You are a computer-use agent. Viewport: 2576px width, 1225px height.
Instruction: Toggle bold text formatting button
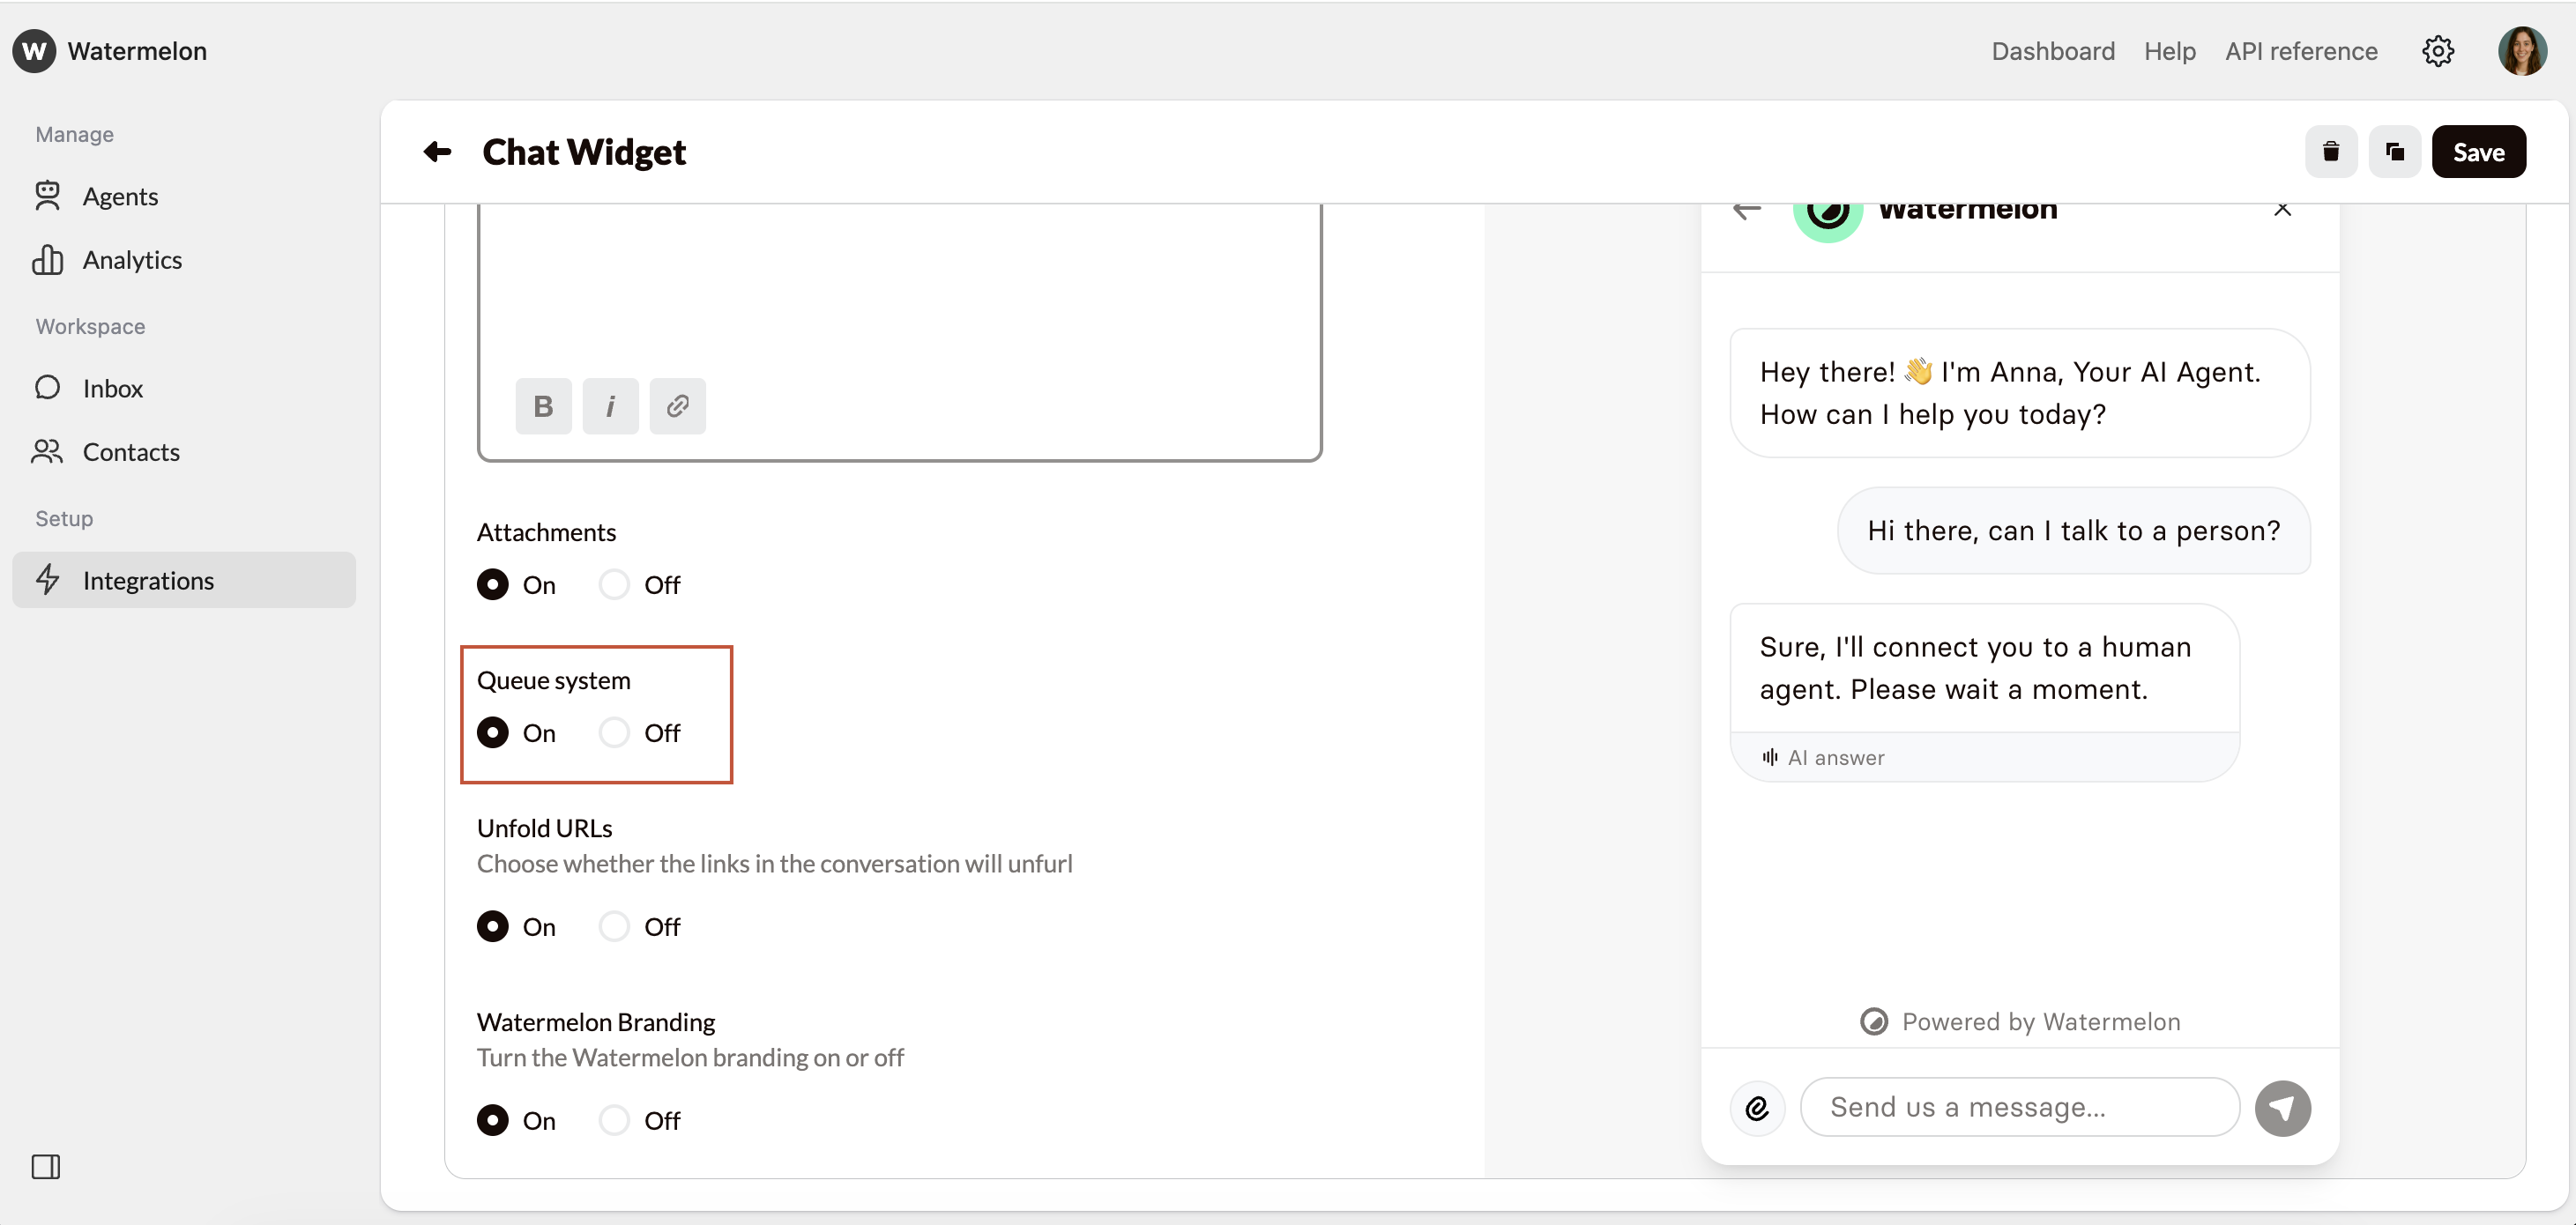[x=543, y=406]
